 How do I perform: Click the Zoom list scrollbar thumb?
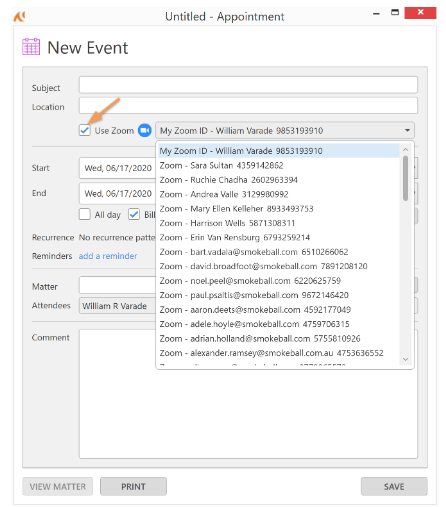tap(405, 178)
